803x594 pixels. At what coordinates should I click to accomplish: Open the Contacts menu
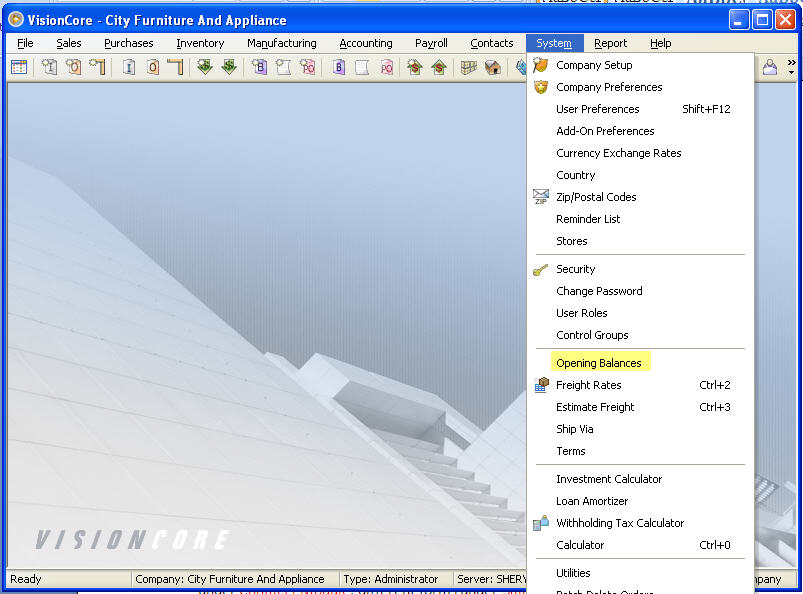click(492, 44)
